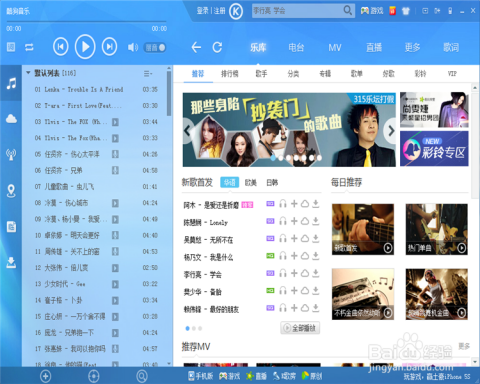Switch to the 电台 radio tab
This screenshot has height=384, width=480.
point(296,47)
